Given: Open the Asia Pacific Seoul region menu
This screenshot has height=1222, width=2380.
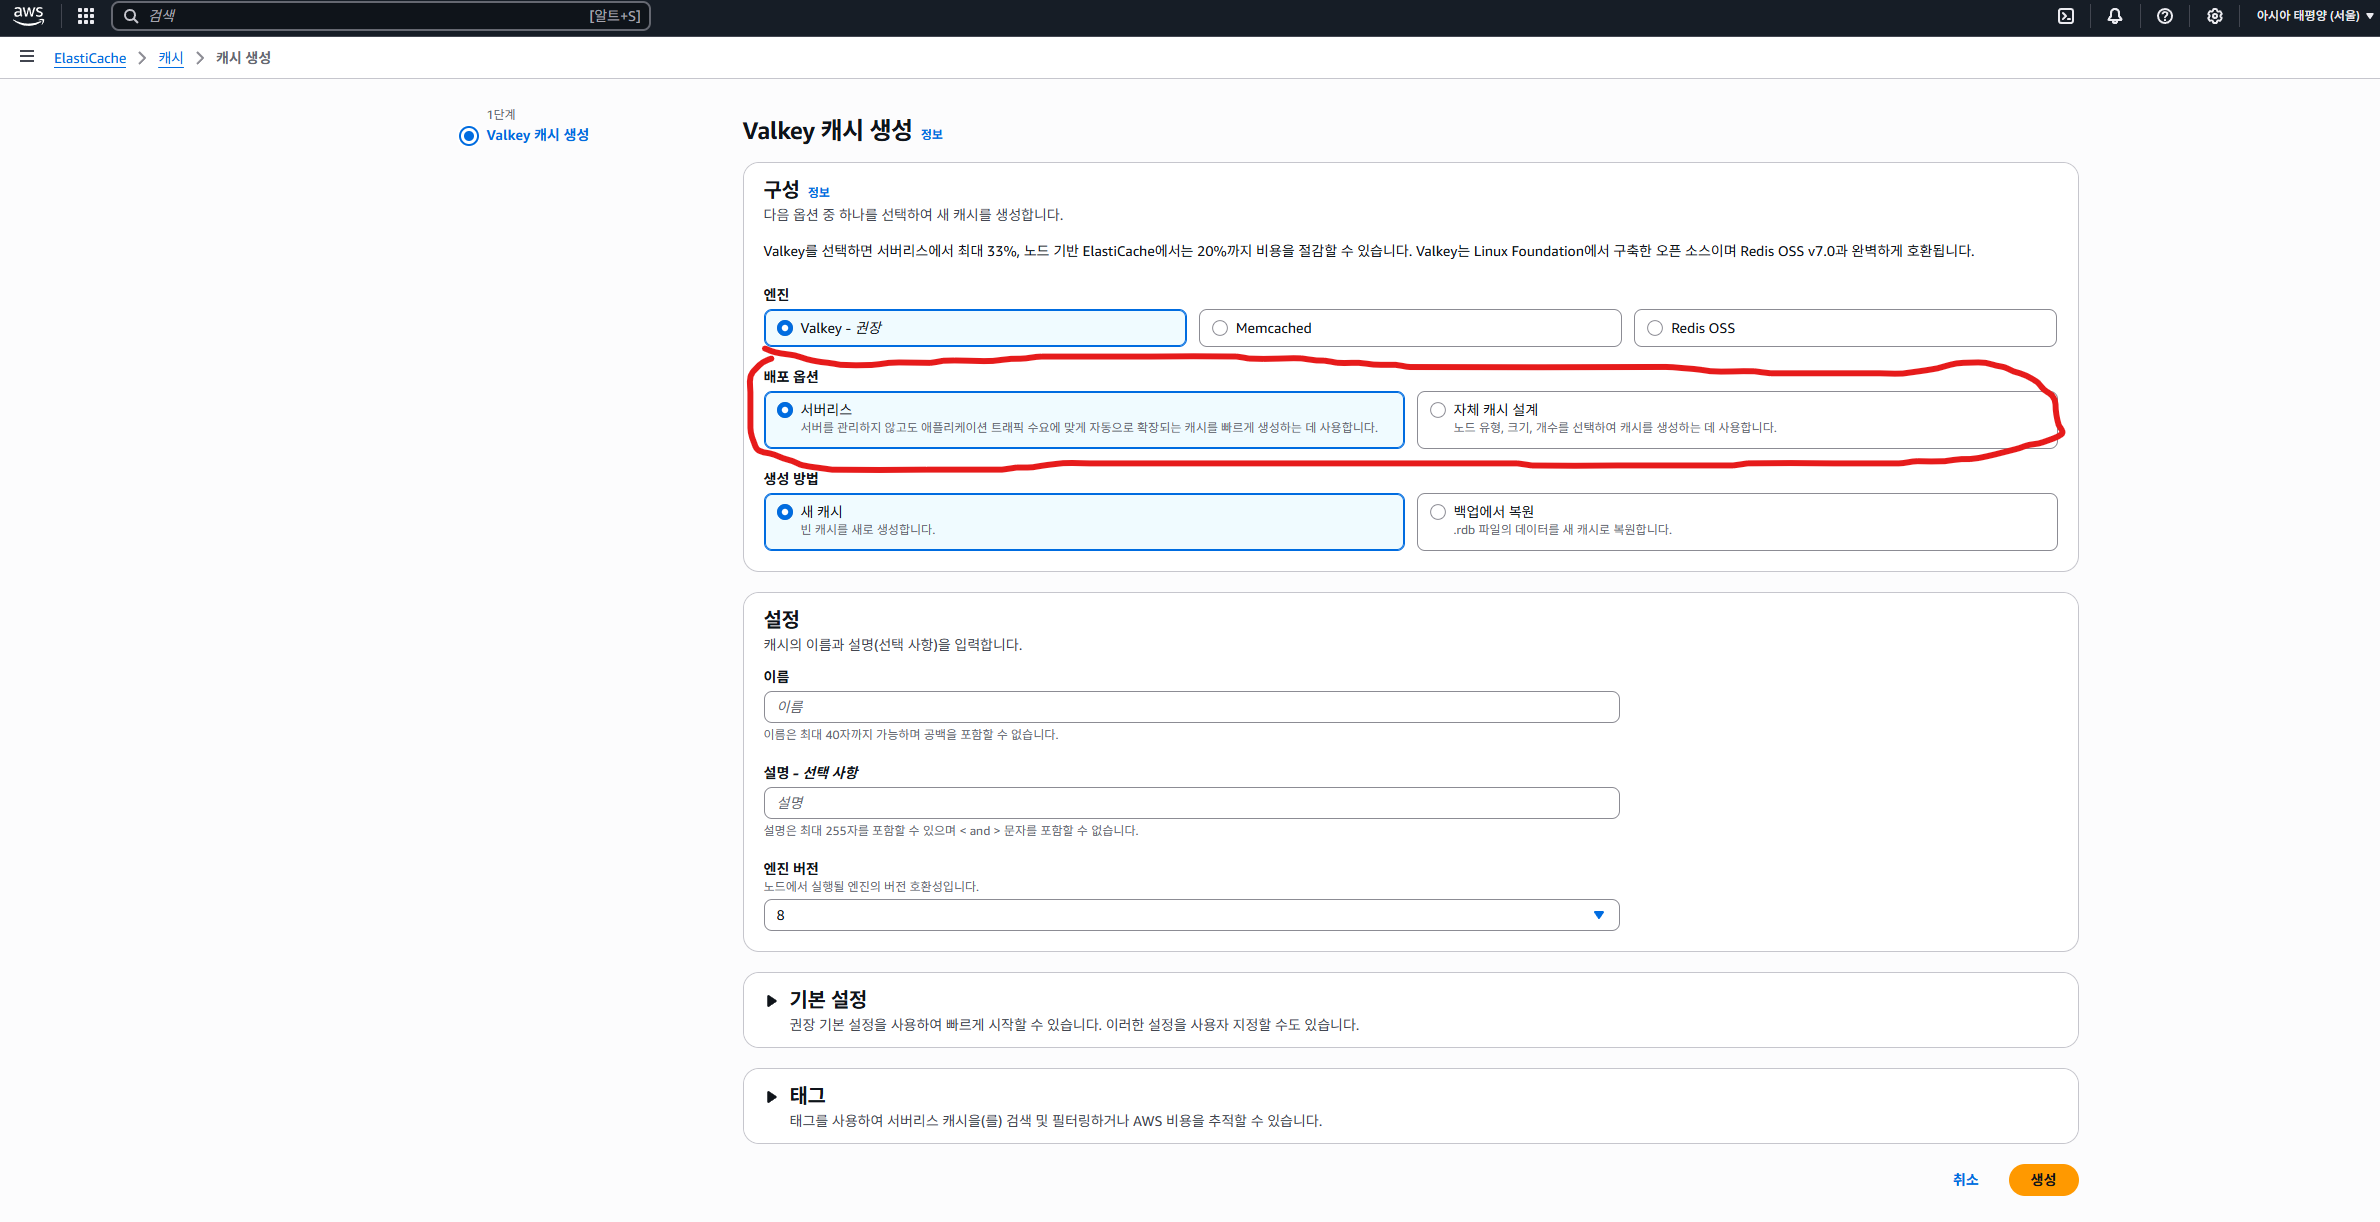Looking at the screenshot, I should tap(2313, 16).
